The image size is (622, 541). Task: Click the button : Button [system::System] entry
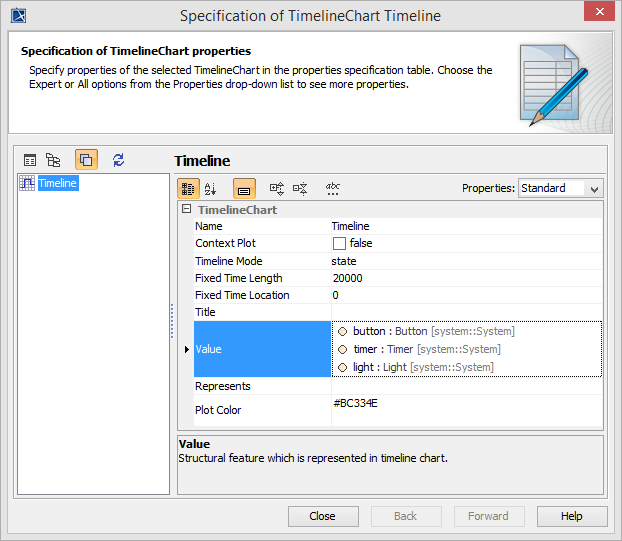click(434, 331)
